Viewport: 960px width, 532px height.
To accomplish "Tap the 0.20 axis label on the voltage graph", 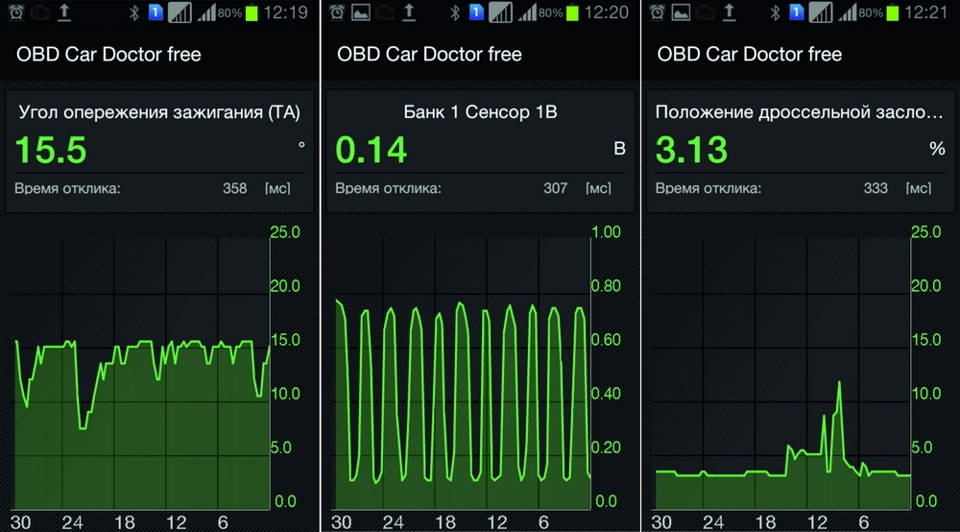I will (606, 448).
